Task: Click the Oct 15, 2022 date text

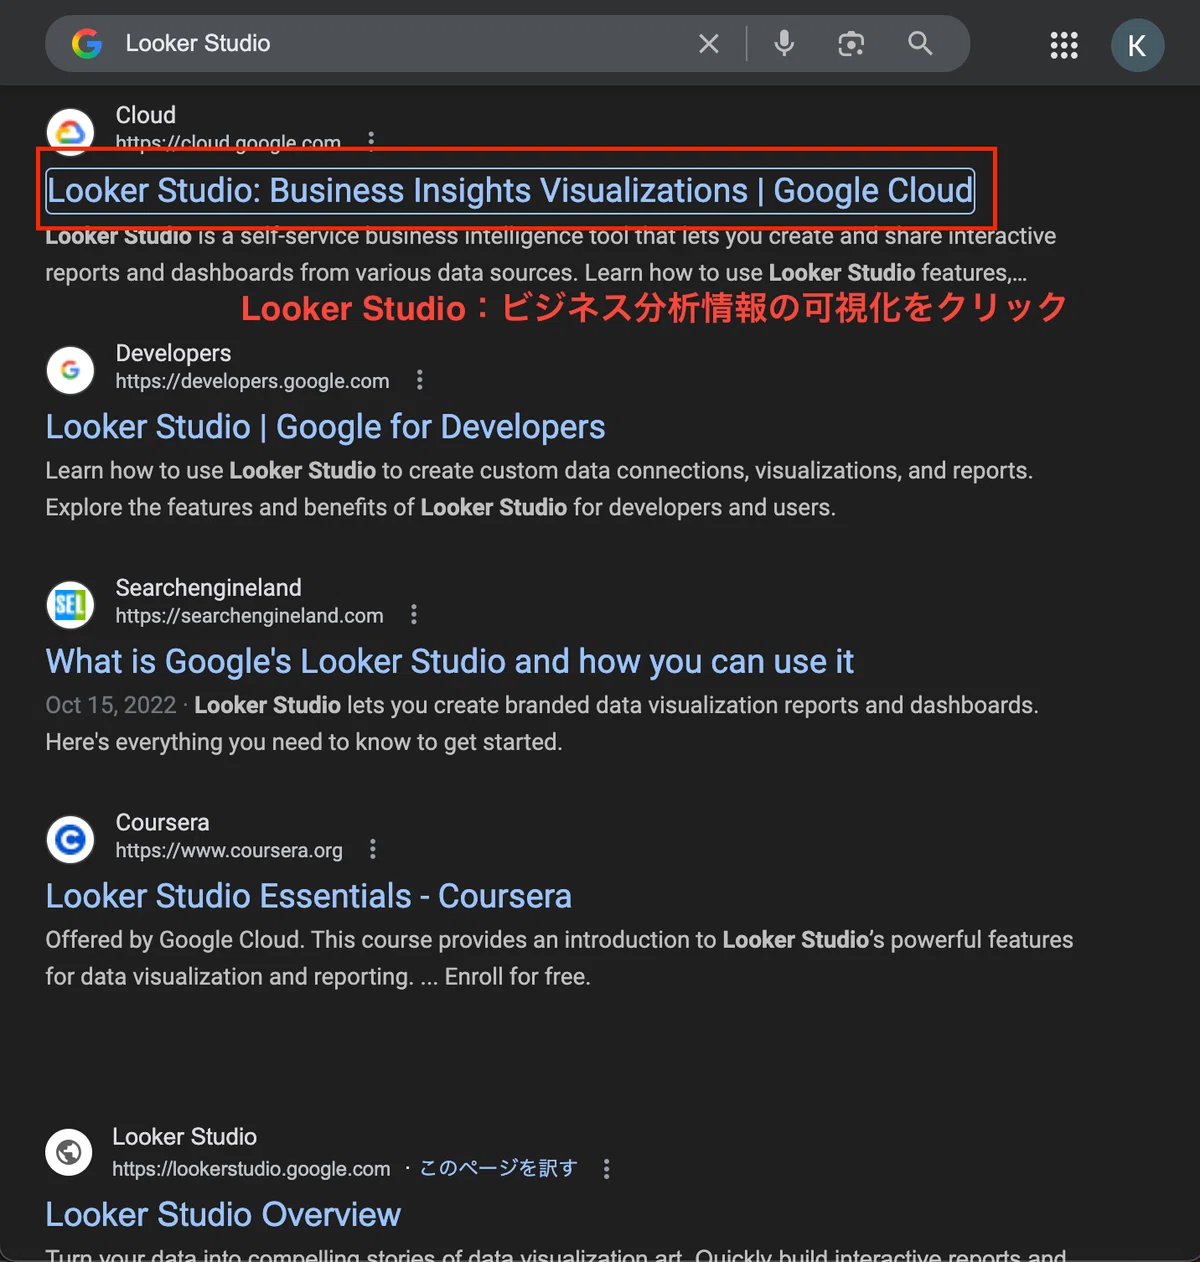Action: point(111,705)
